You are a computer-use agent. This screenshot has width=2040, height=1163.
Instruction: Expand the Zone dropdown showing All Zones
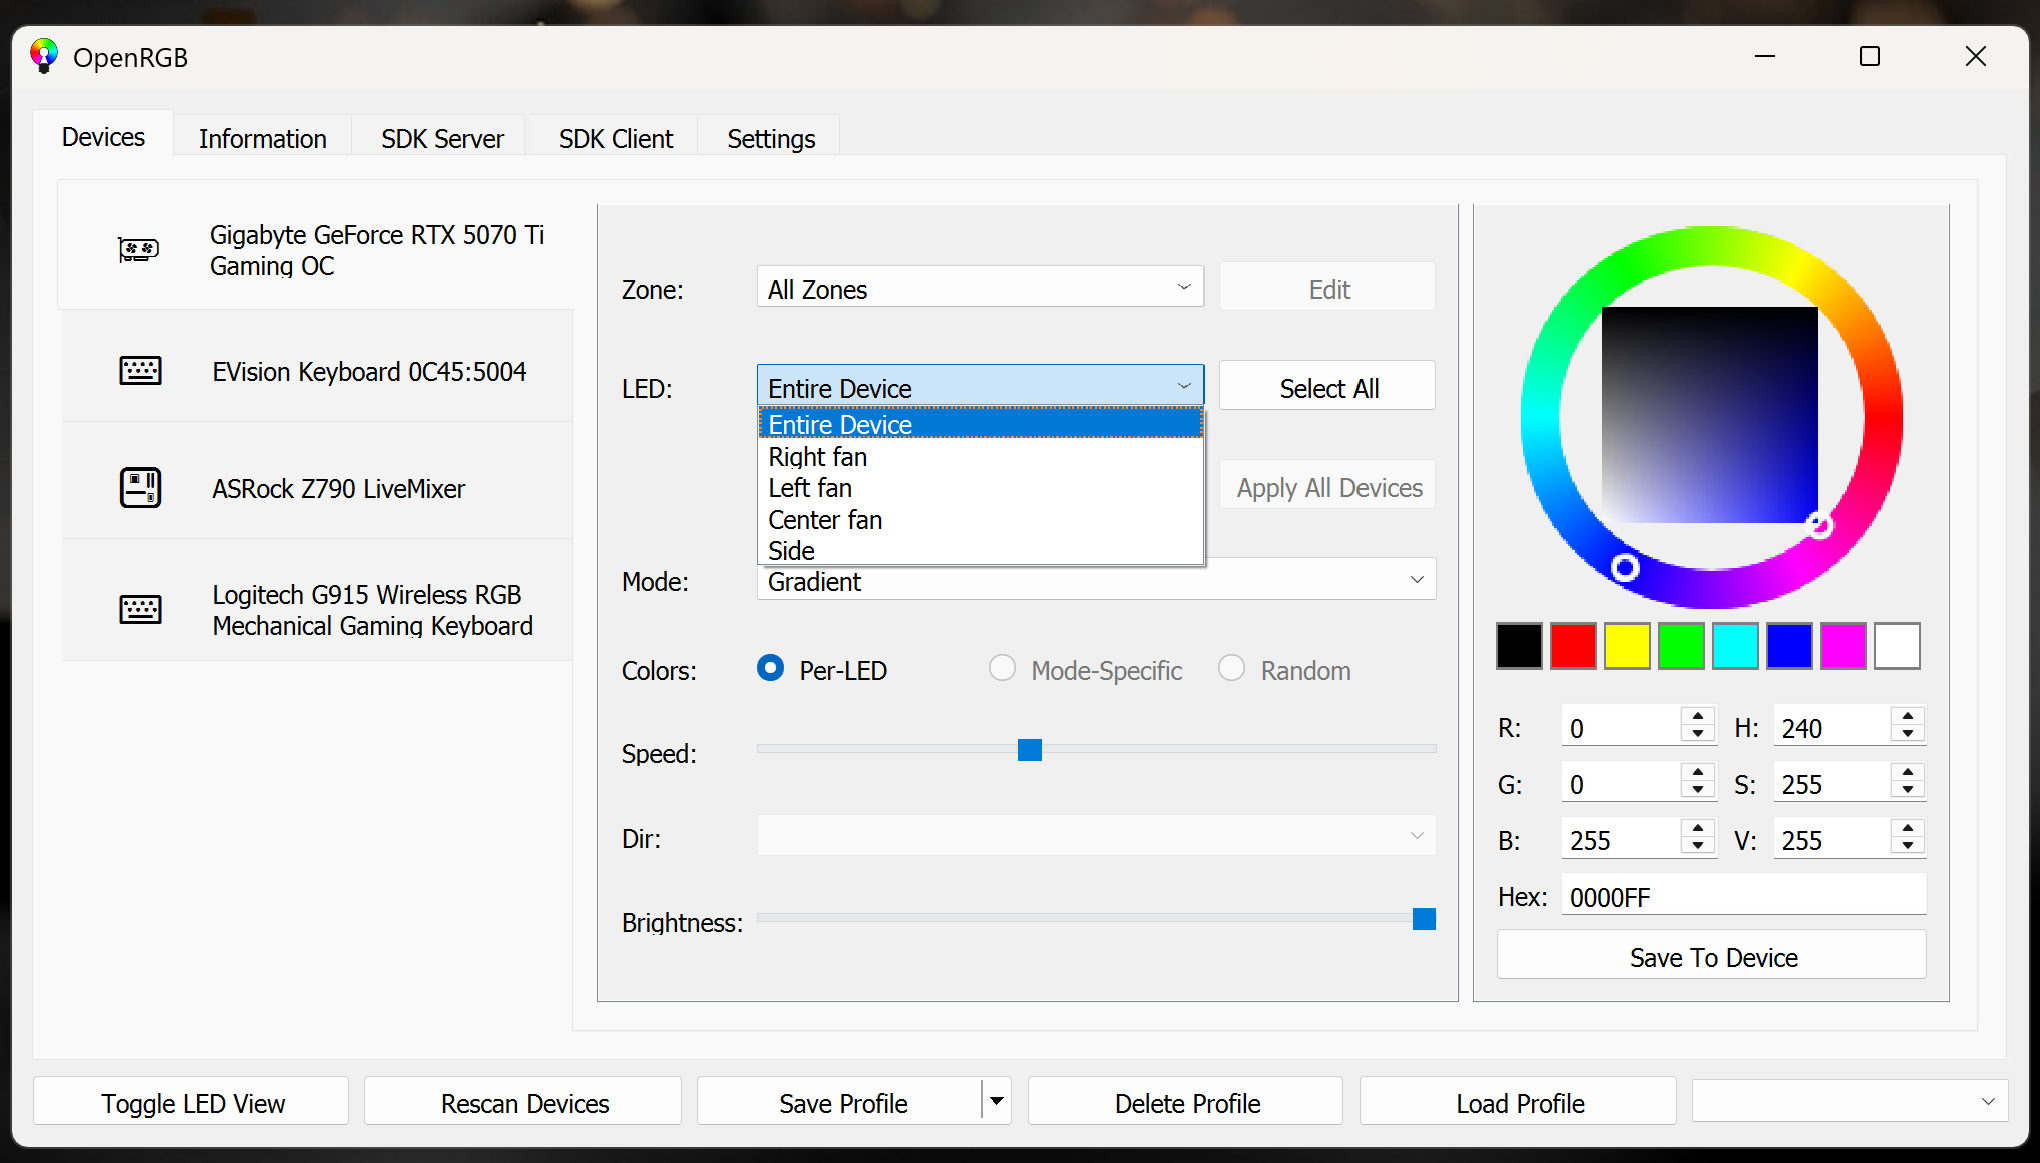980,288
